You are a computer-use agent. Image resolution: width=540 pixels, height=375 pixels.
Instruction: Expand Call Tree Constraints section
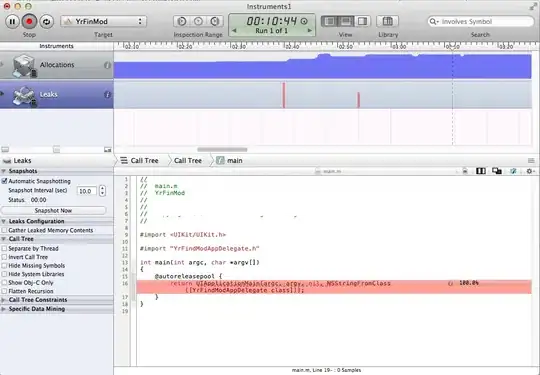(4, 300)
